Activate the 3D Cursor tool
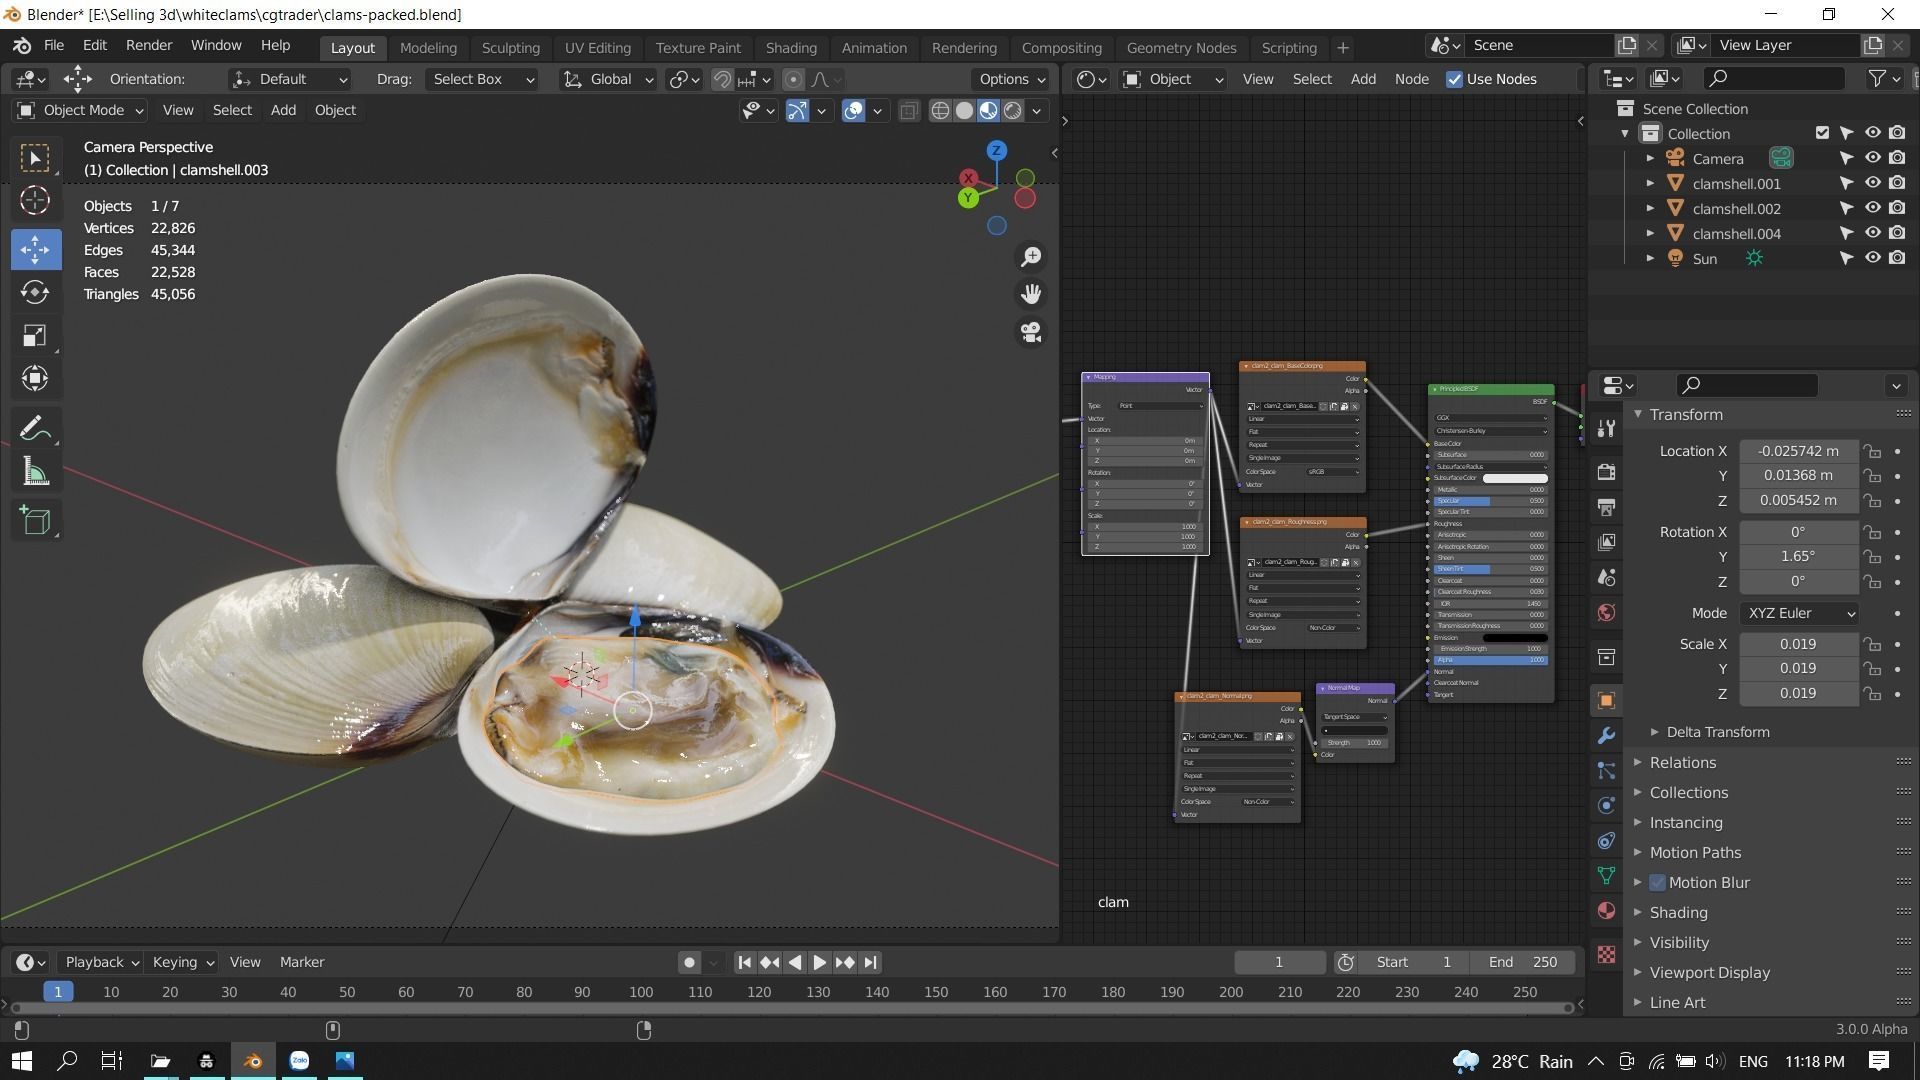Screen dimensions: 1920x1080 click(x=35, y=201)
